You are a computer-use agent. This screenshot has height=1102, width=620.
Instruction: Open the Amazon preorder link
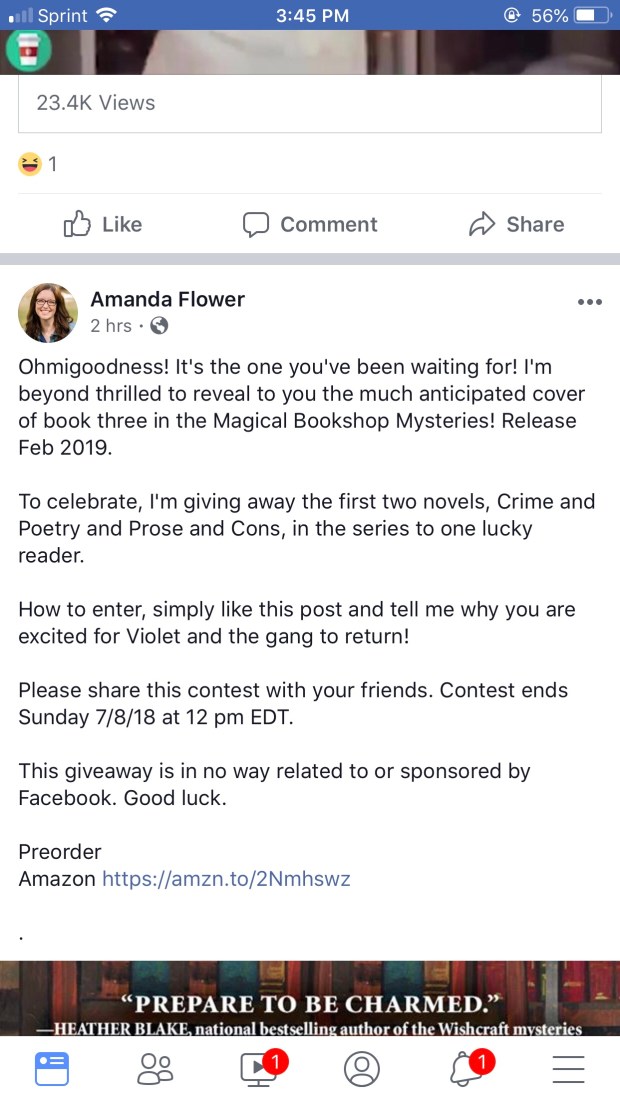pyautogui.click(x=226, y=880)
